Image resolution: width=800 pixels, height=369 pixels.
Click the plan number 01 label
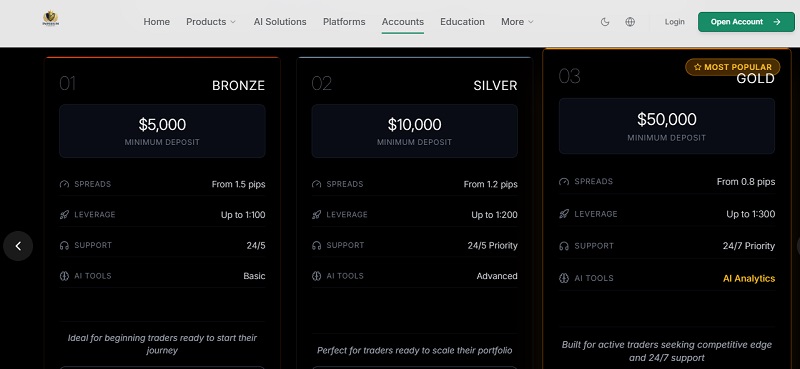[x=67, y=84]
